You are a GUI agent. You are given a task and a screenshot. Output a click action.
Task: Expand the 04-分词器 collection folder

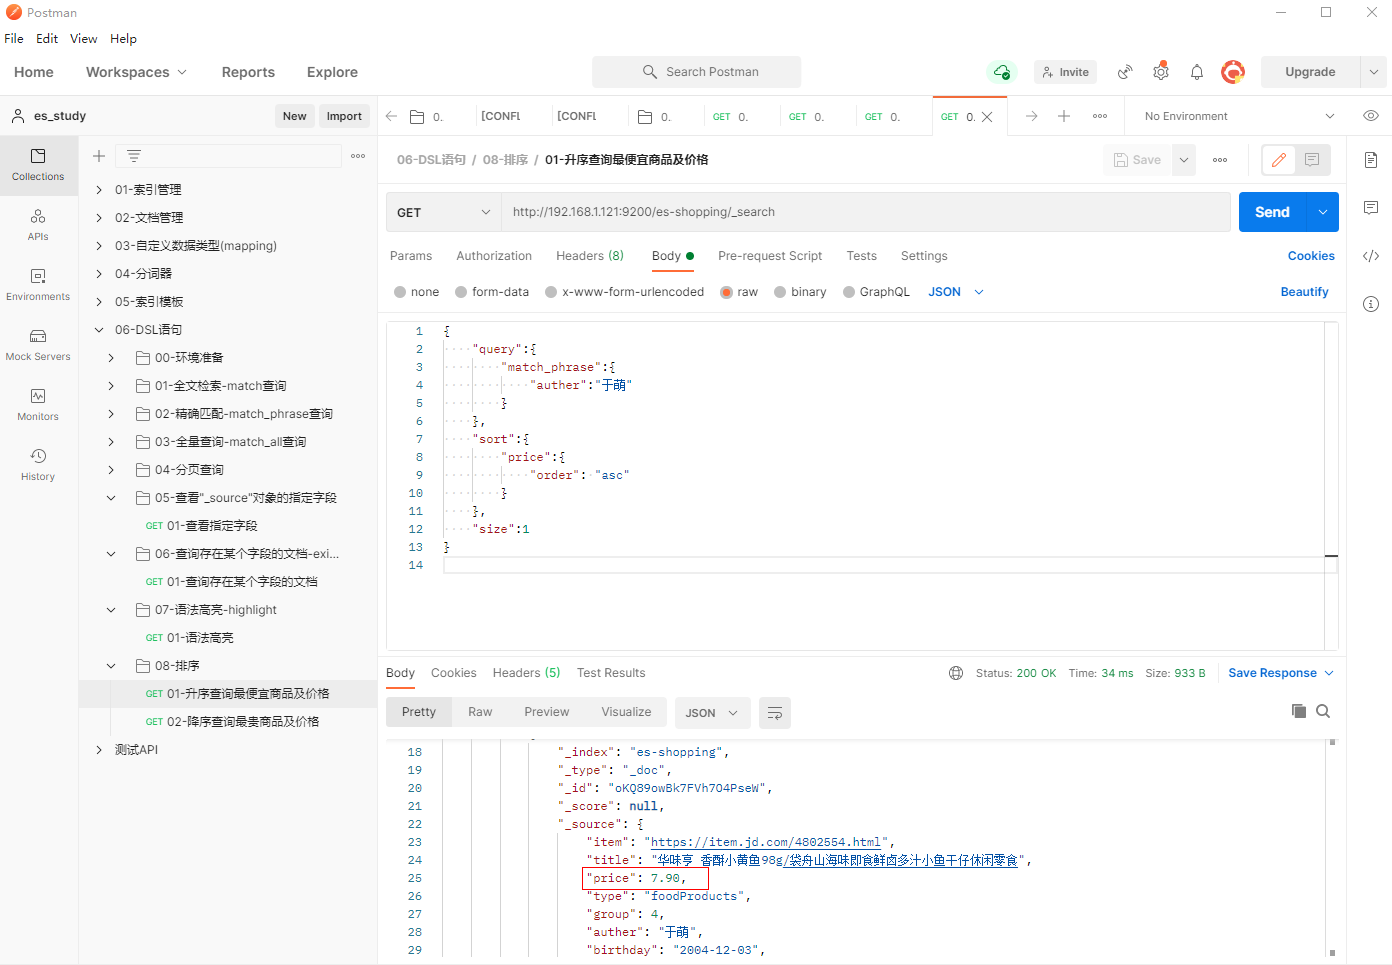pyautogui.click(x=99, y=273)
